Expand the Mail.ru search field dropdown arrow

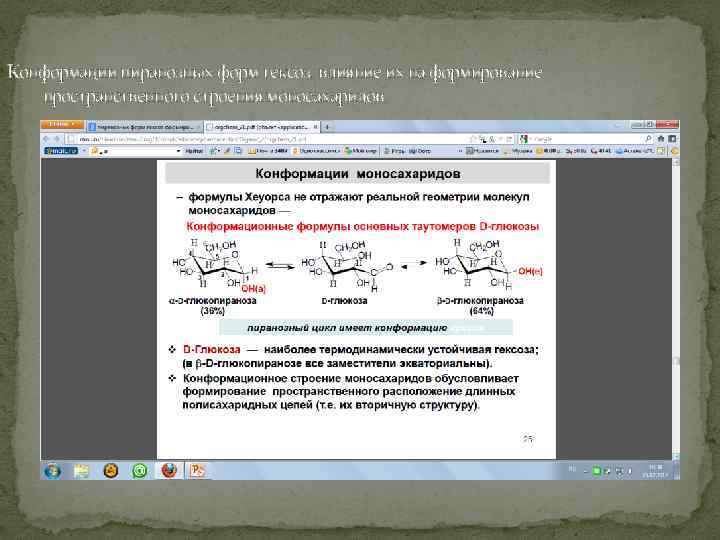click(179, 151)
